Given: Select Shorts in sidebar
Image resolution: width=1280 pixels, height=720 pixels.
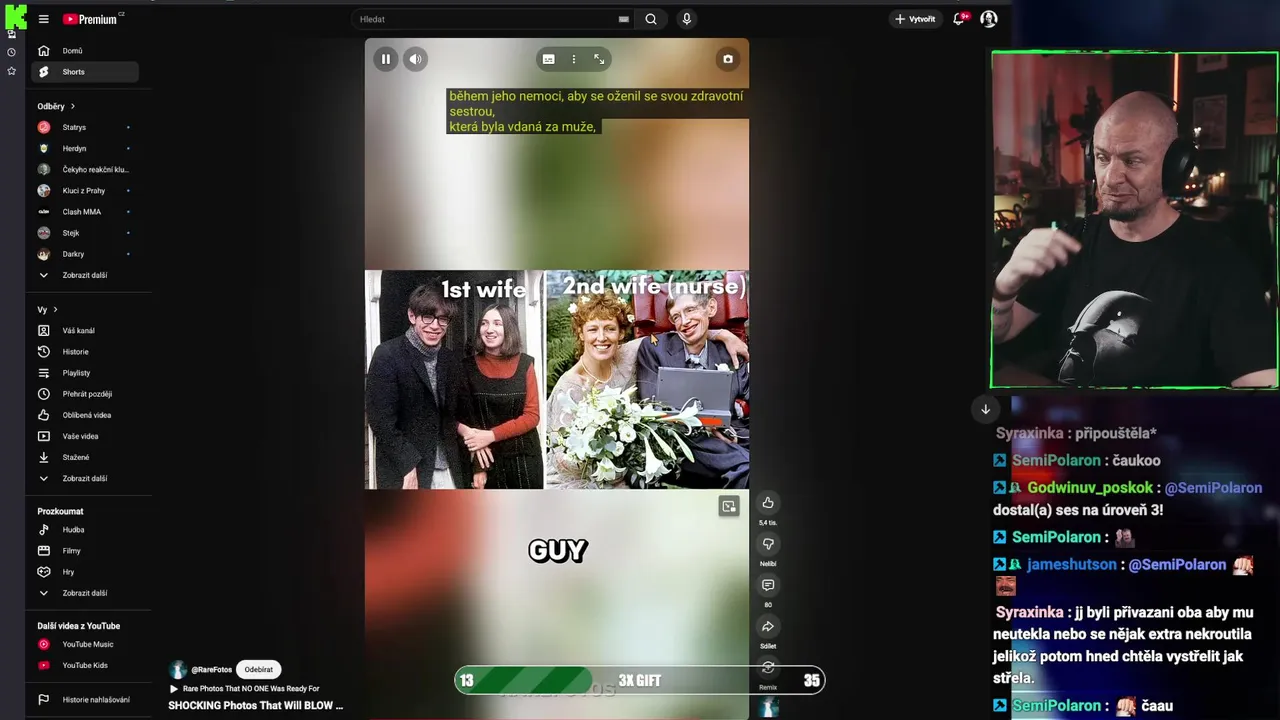Looking at the screenshot, I should 87,72.
